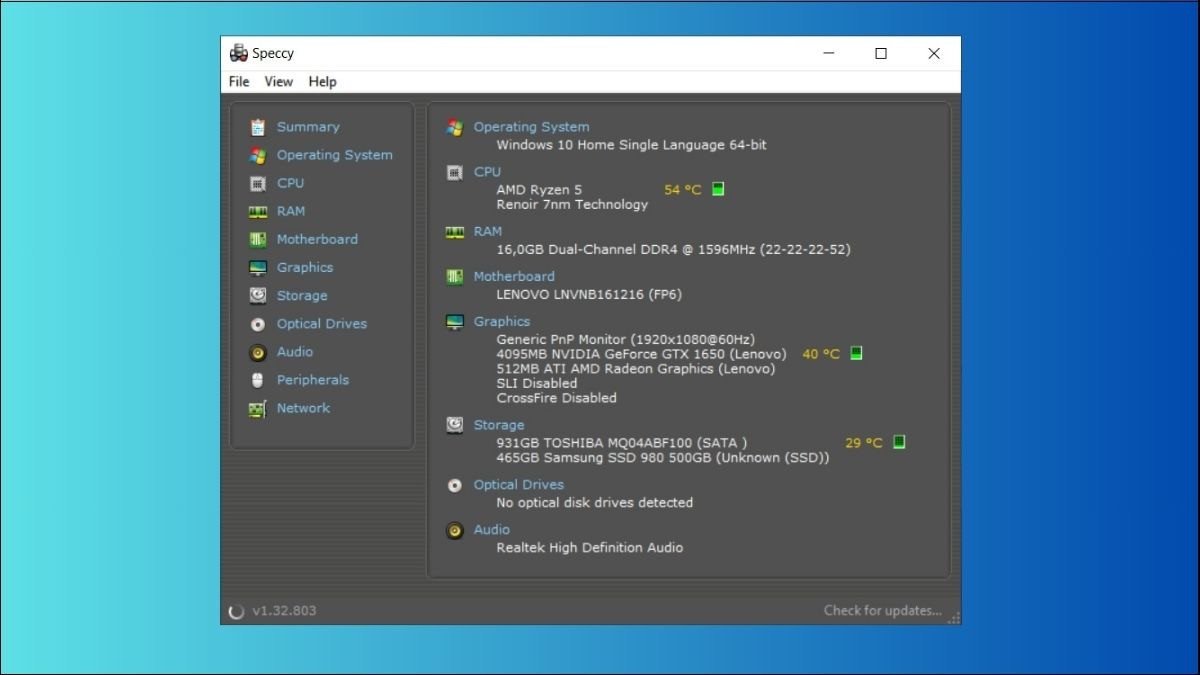Select the Motherboard icon in the sidebar
This screenshot has width=1200, height=675.
tap(259, 239)
